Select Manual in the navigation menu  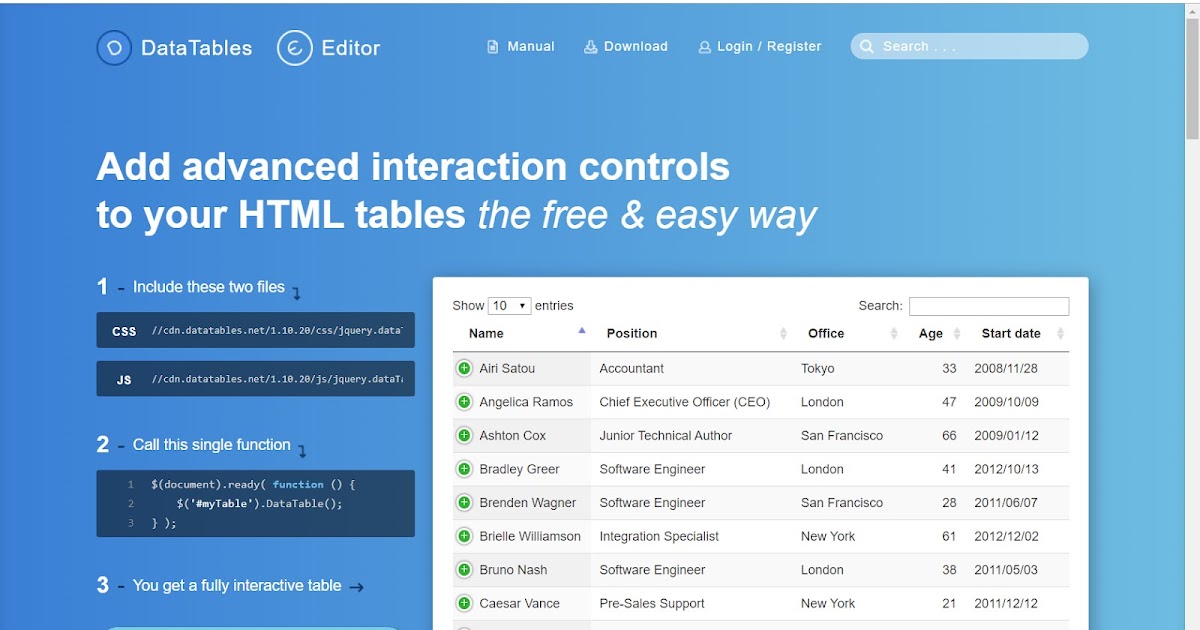[x=530, y=46]
